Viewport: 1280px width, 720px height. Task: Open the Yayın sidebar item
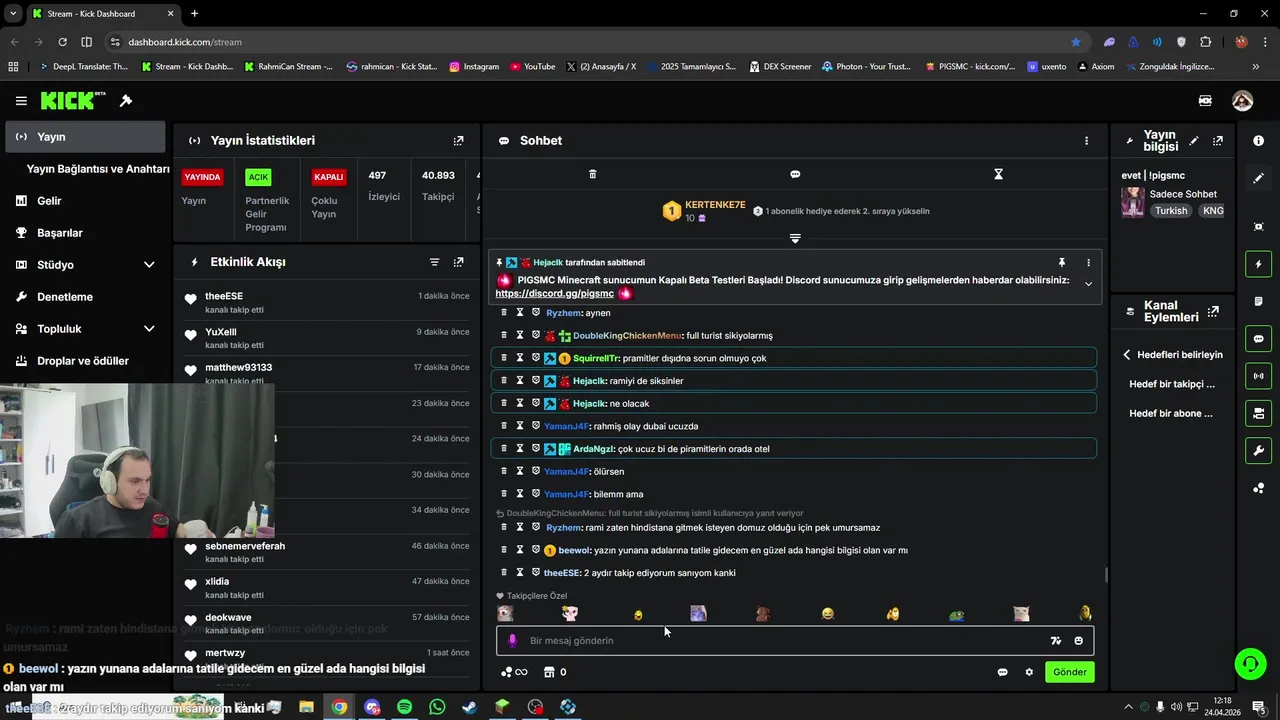tap(85, 137)
